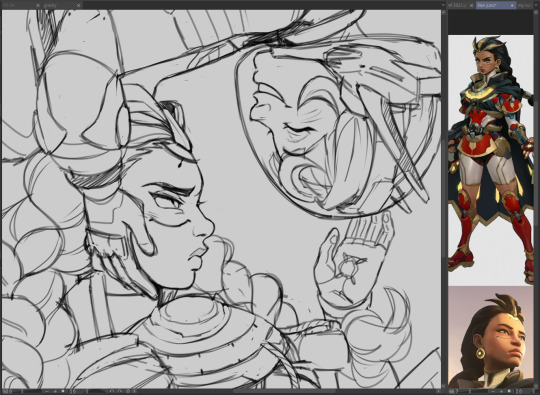Rotate the main canvas view clockwise

coord(120,392)
